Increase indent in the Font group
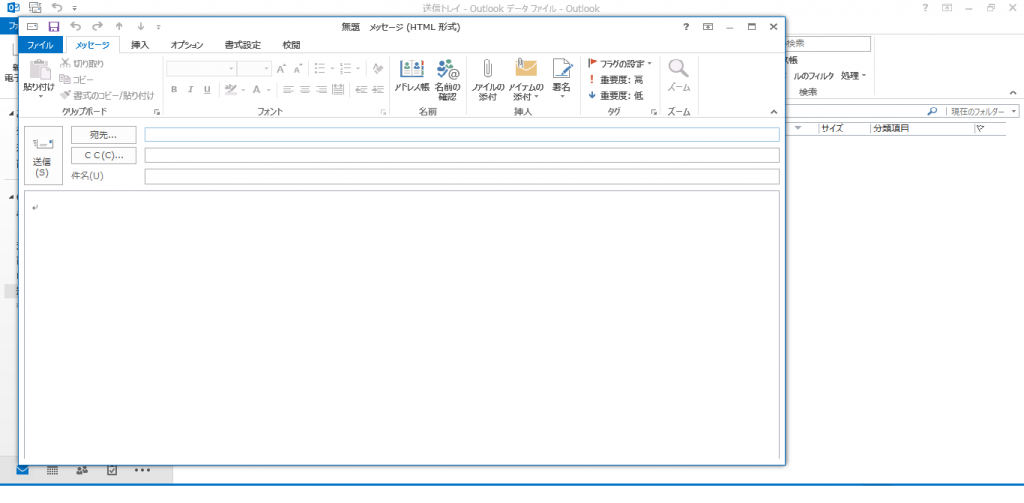The image size is (1024, 503). [x=378, y=89]
